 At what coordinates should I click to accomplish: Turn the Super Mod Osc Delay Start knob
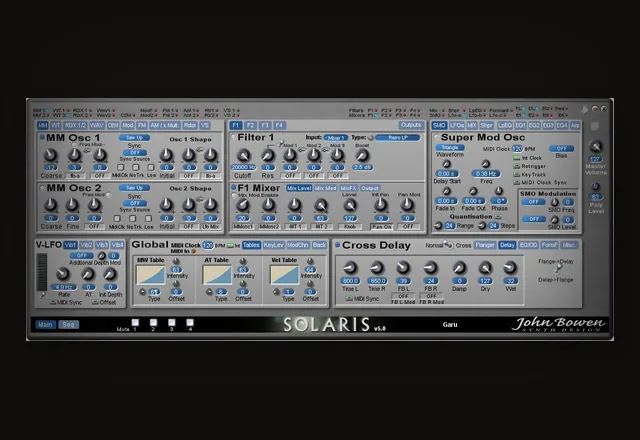click(447, 164)
